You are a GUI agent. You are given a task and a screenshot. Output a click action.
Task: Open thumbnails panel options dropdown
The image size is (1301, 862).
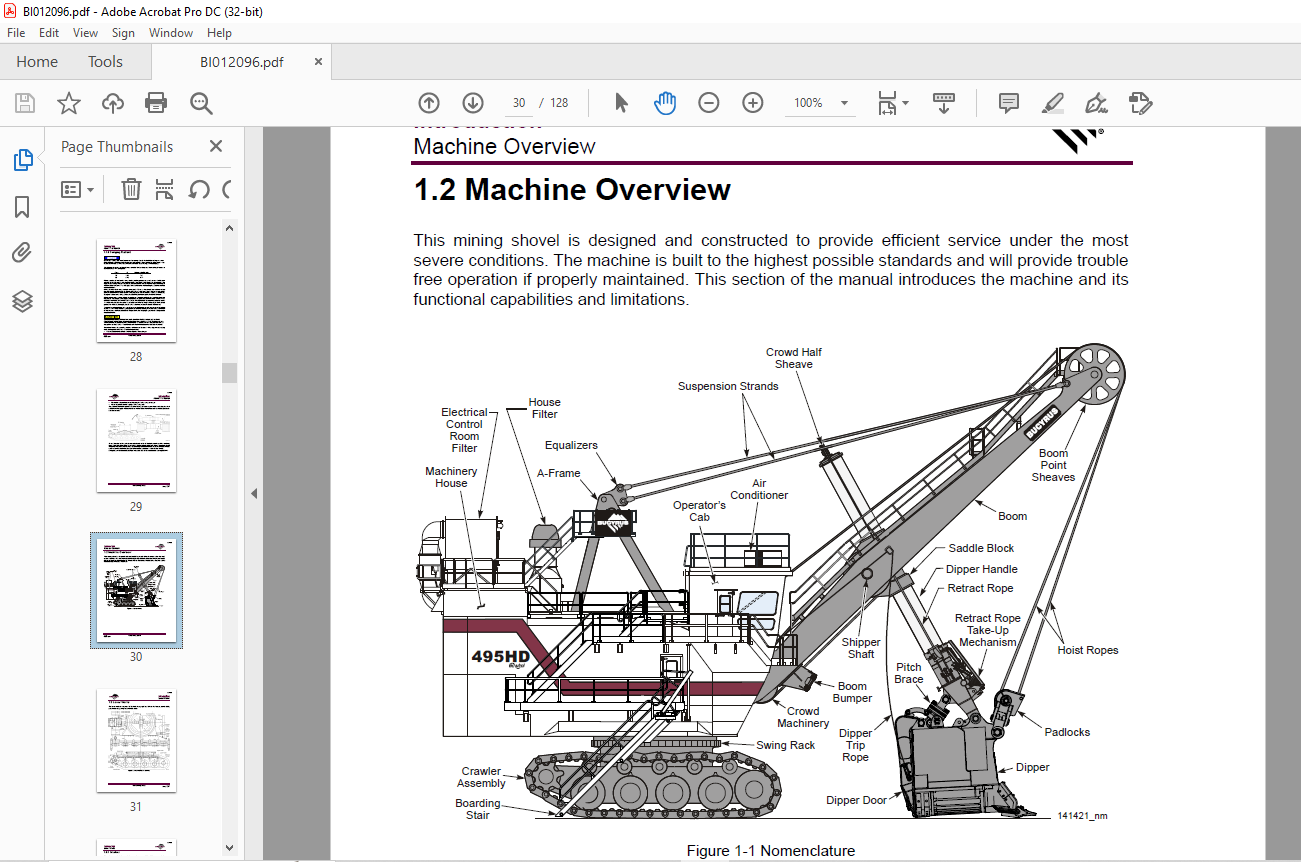(78, 189)
